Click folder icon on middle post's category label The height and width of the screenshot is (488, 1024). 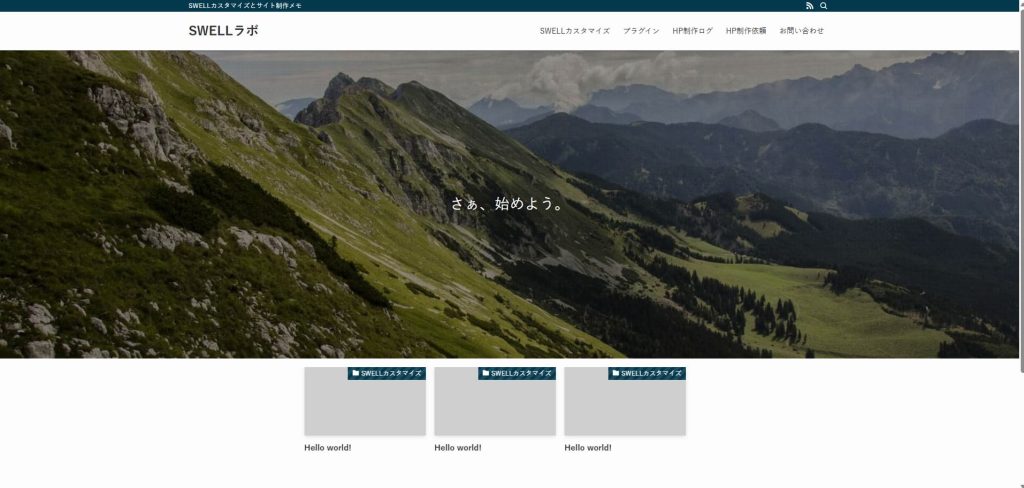[486, 373]
